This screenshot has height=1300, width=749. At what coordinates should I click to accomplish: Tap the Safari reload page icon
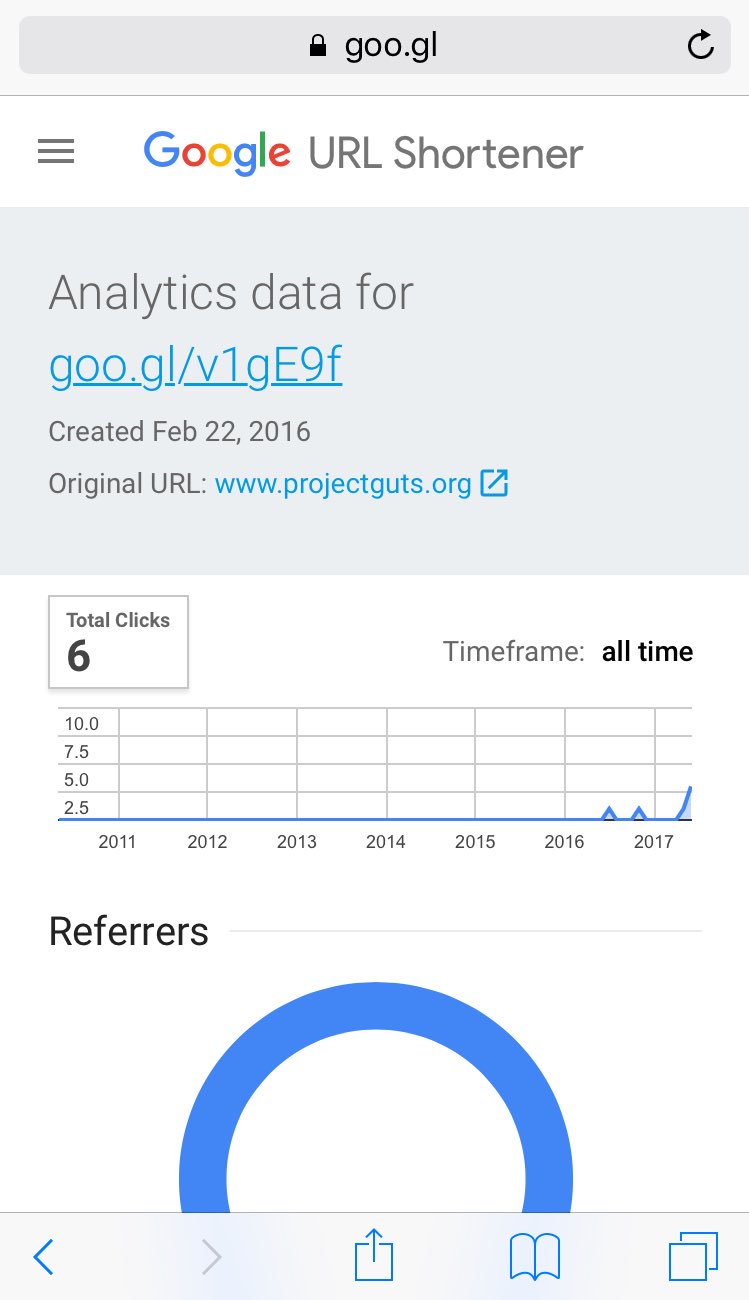click(x=701, y=45)
